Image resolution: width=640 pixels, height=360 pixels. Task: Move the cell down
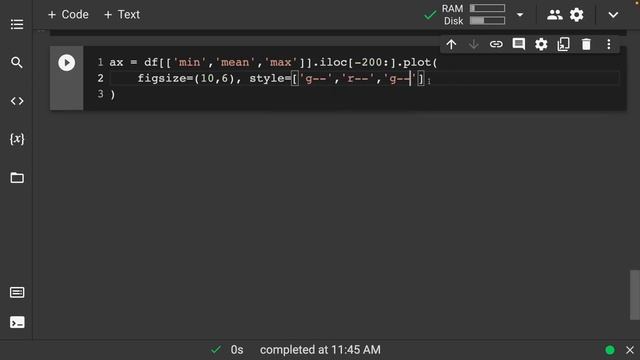point(473,44)
